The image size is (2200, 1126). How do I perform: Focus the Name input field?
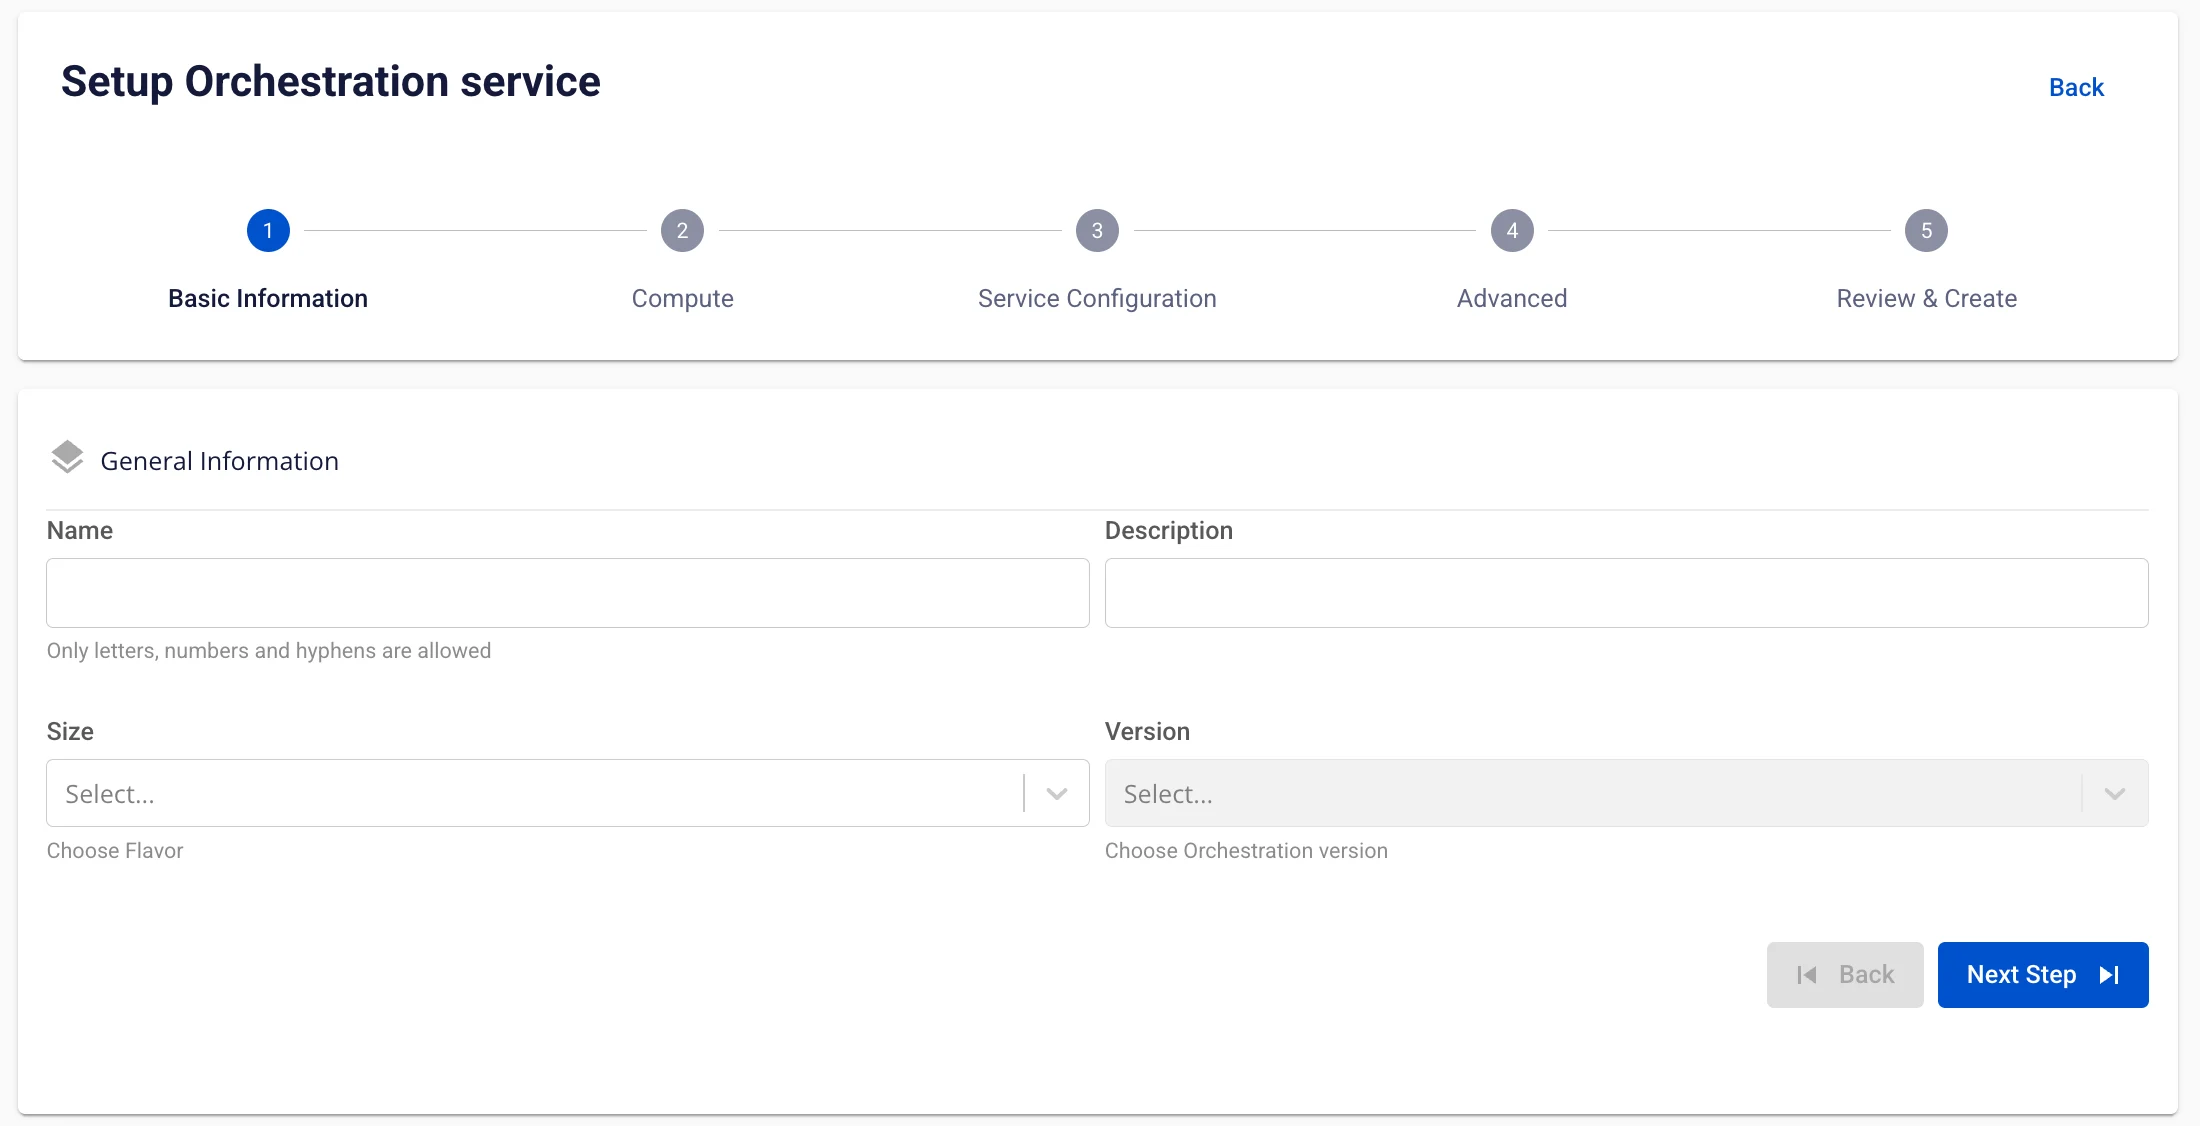point(567,593)
